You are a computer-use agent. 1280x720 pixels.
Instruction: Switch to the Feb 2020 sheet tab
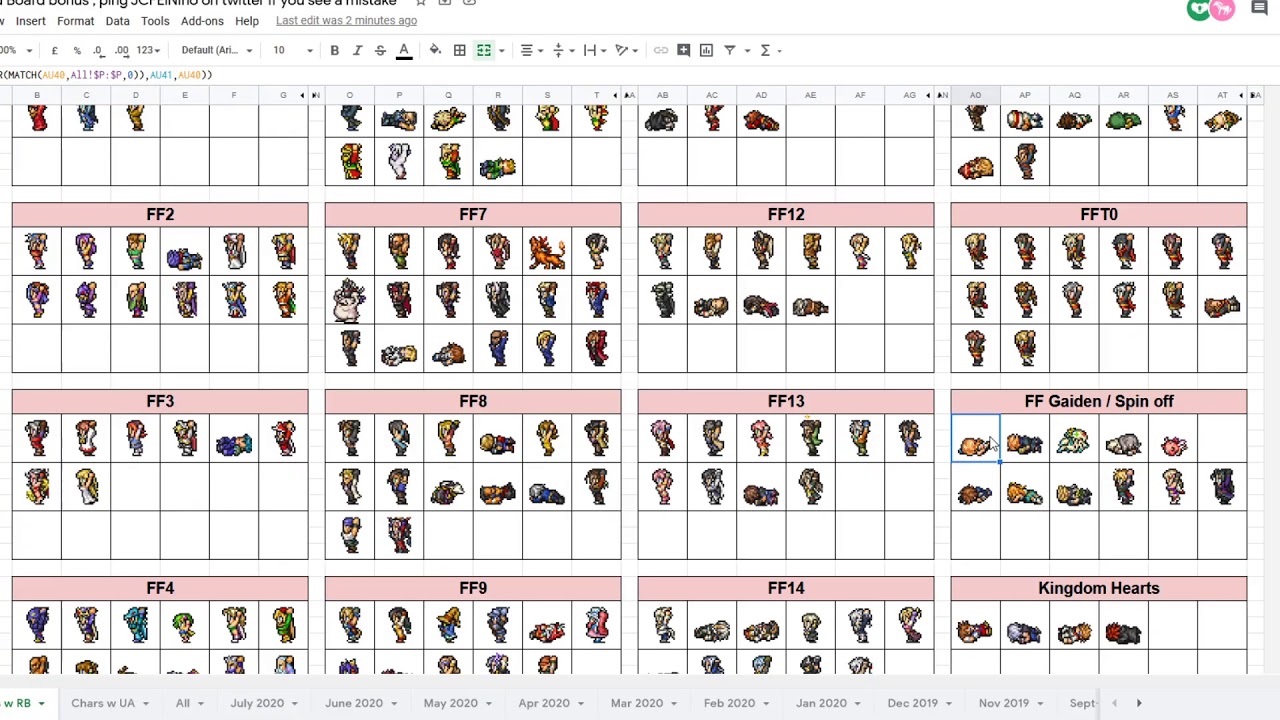tap(729, 703)
